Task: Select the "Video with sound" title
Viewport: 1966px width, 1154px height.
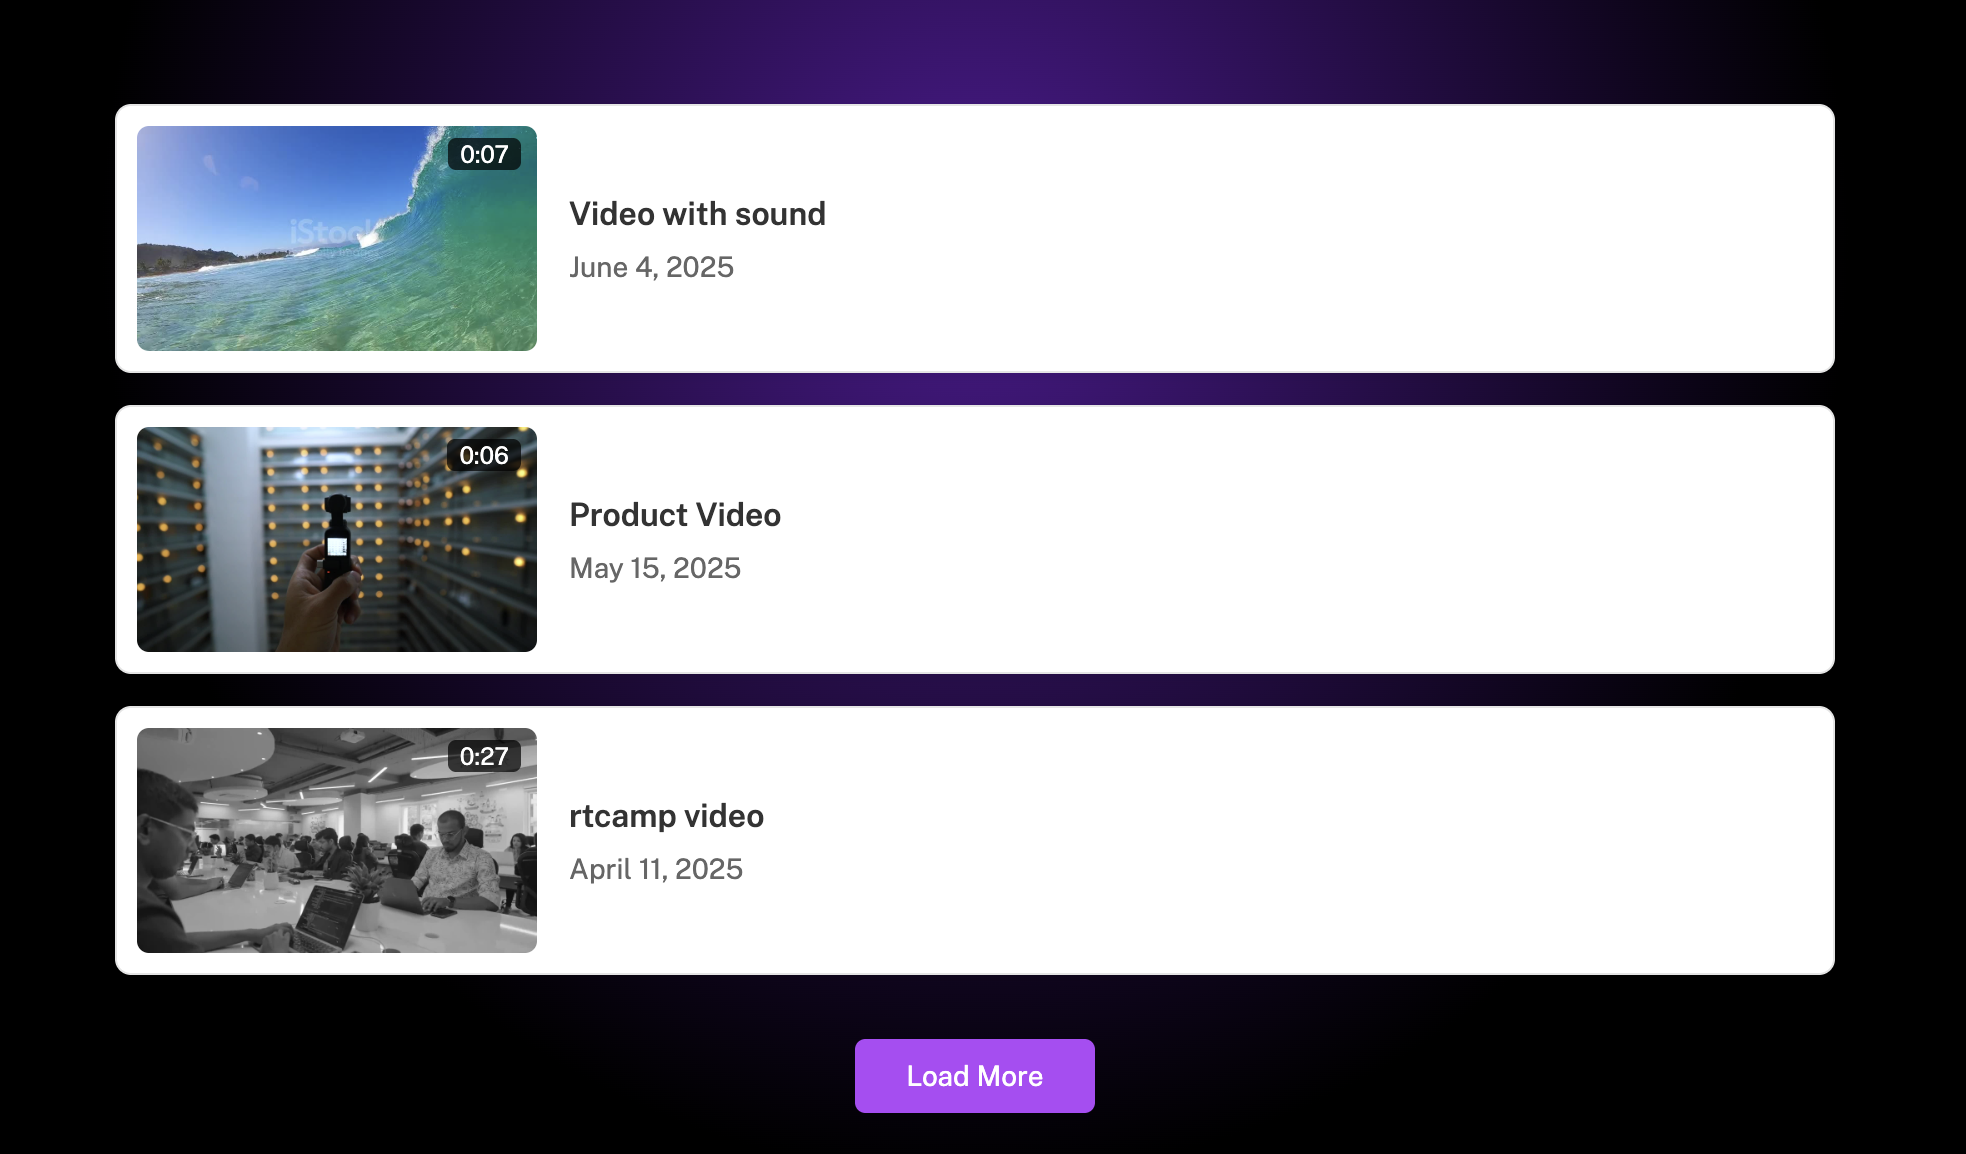Action: coord(697,214)
